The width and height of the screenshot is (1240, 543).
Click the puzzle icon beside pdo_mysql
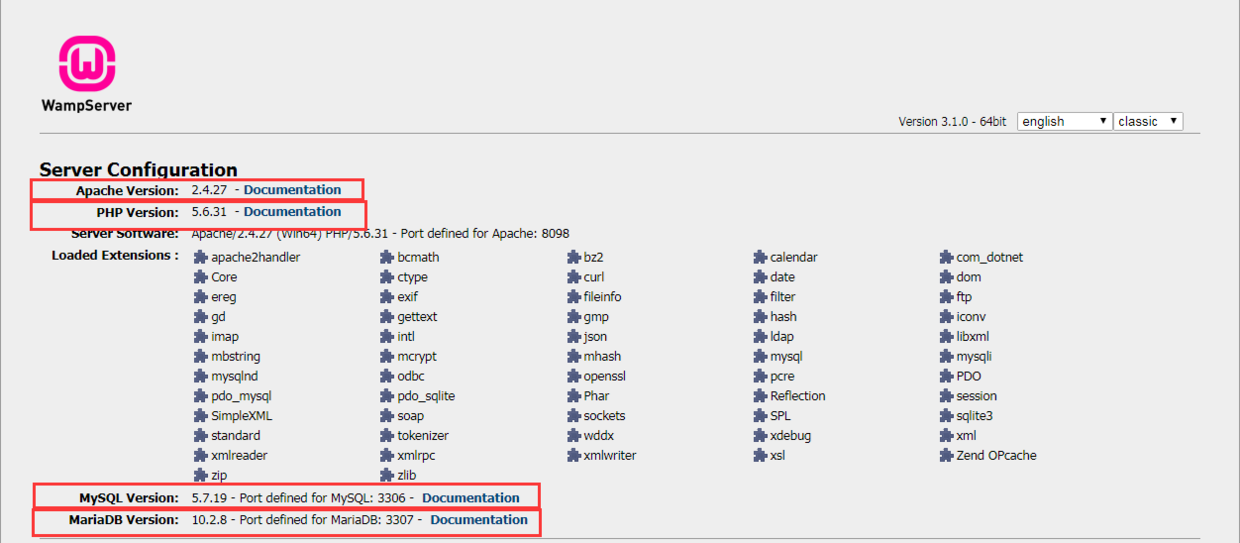(201, 396)
